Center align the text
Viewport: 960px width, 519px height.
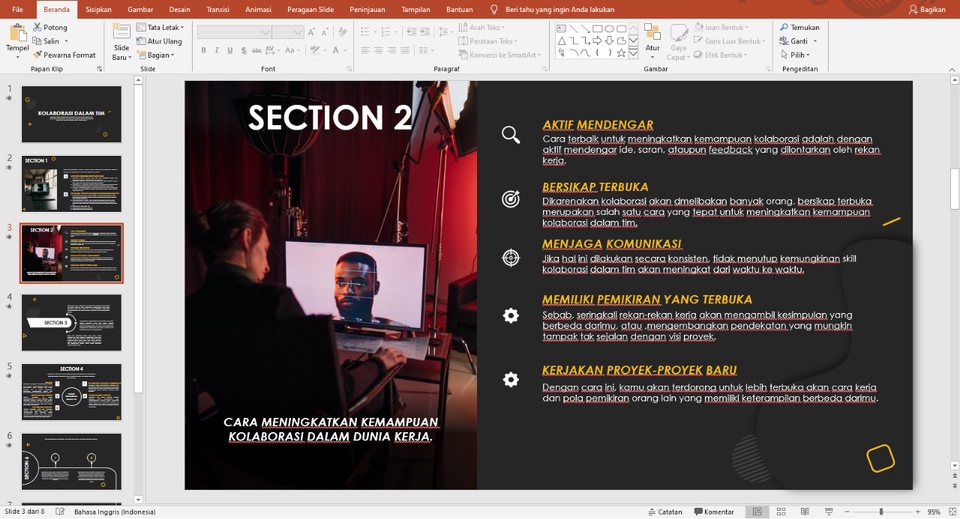coord(378,50)
